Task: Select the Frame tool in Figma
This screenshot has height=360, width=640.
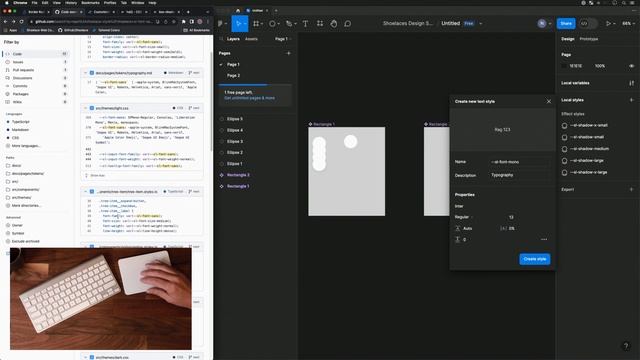Action: pyautogui.click(x=256, y=24)
